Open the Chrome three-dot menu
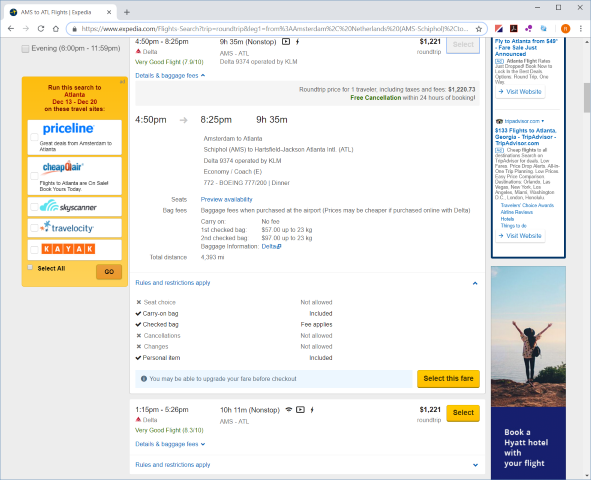This screenshot has height=480, width=591. point(580,29)
